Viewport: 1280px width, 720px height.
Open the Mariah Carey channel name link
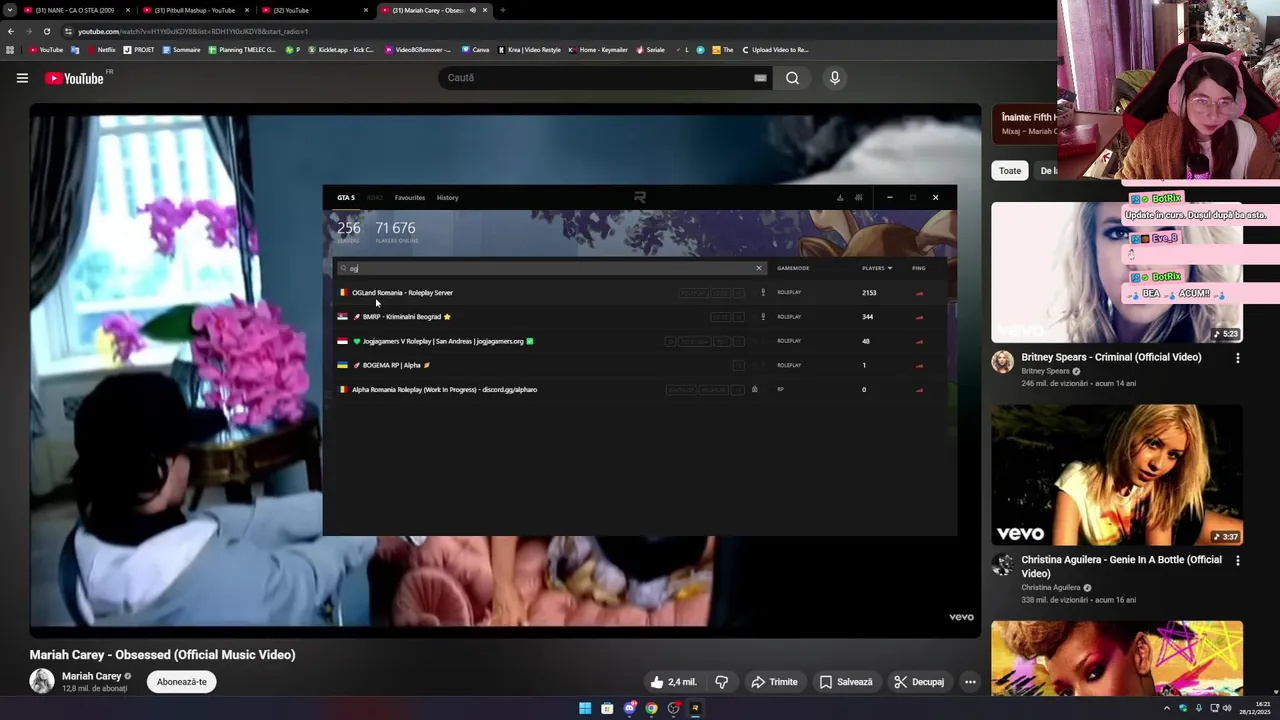91,676
